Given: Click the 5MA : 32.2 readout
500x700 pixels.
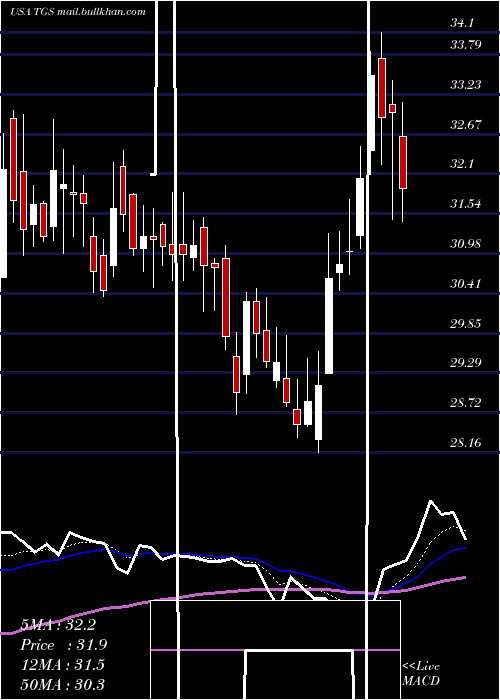Looking at the screenshot, I should [x=58, y=625].
